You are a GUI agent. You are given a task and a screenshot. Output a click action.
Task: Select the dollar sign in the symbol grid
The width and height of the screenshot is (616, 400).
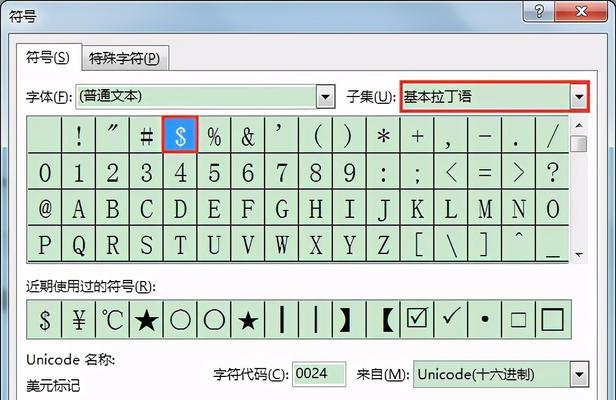[x=180, y=135]
